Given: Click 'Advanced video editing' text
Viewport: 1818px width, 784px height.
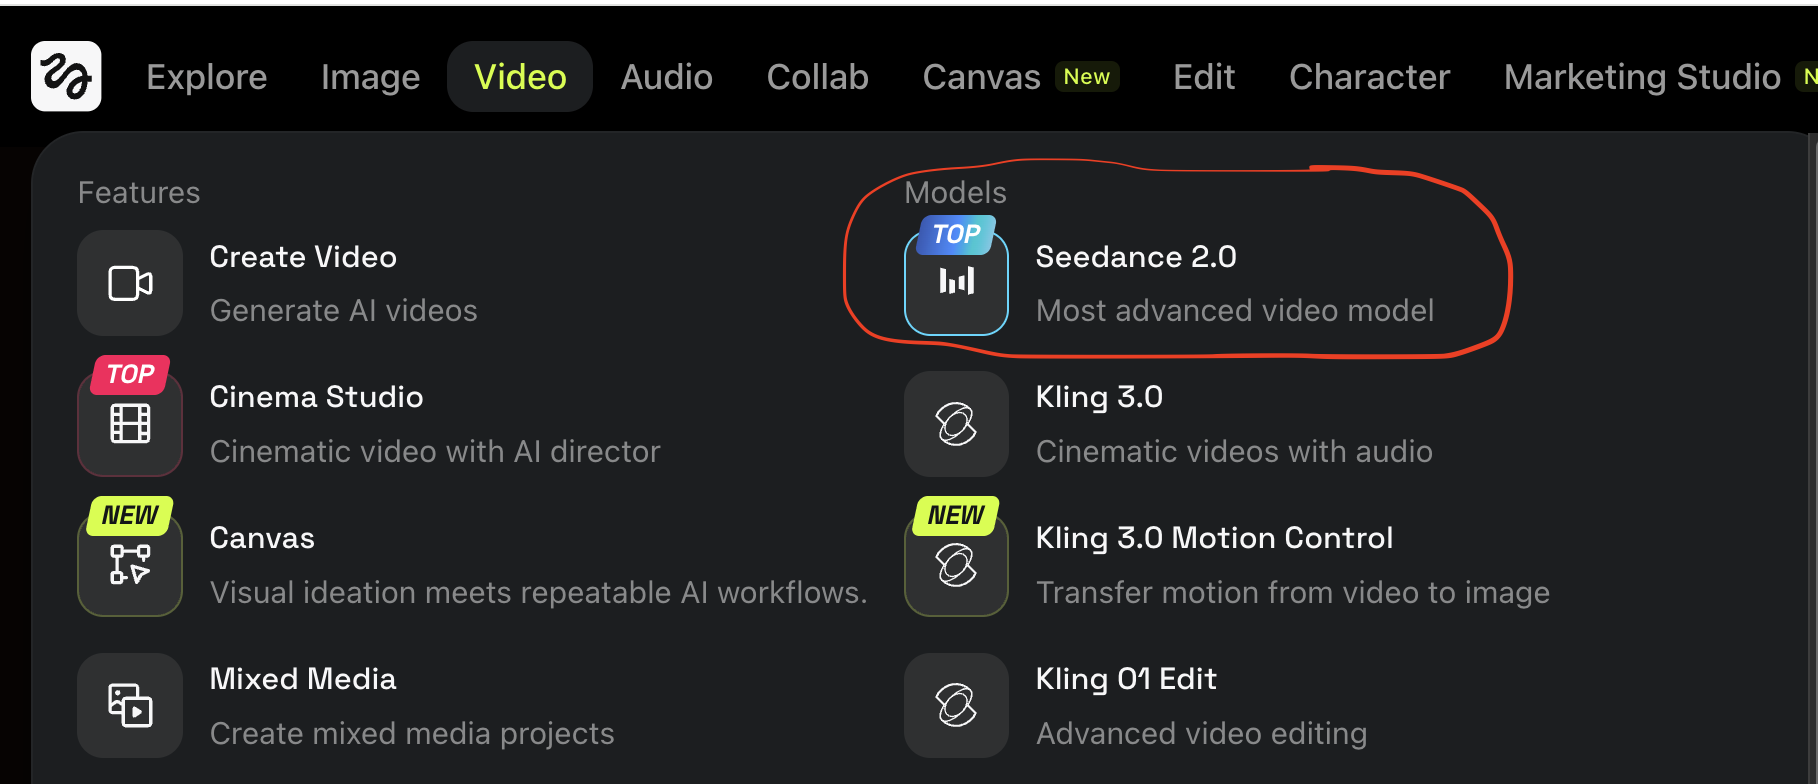Looking at the screenshot, I should pos(1201,734).
